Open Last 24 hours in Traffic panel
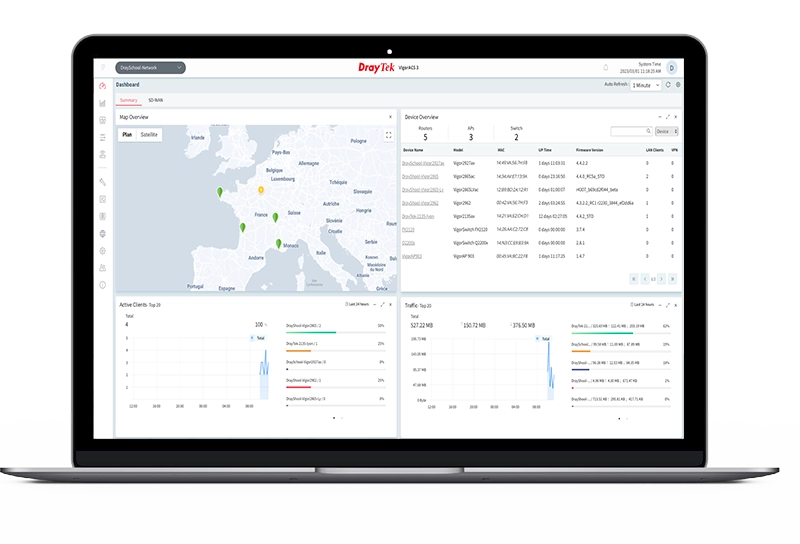 click(642, 305)
